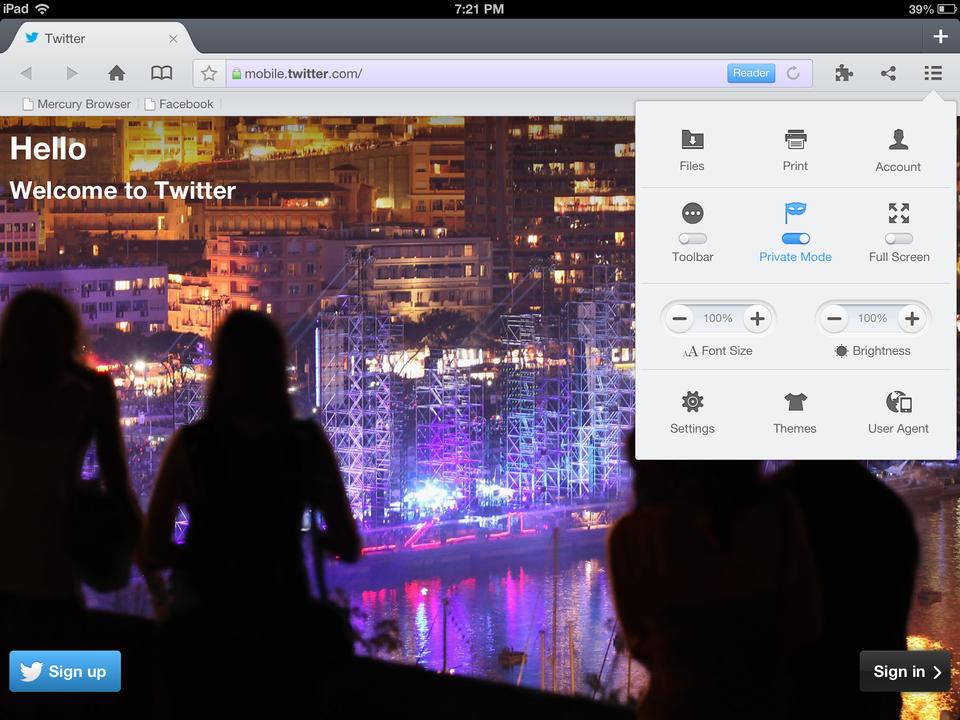Tap the Brightness label
This screenshot has height=720, width=960.
click(881, 351)
